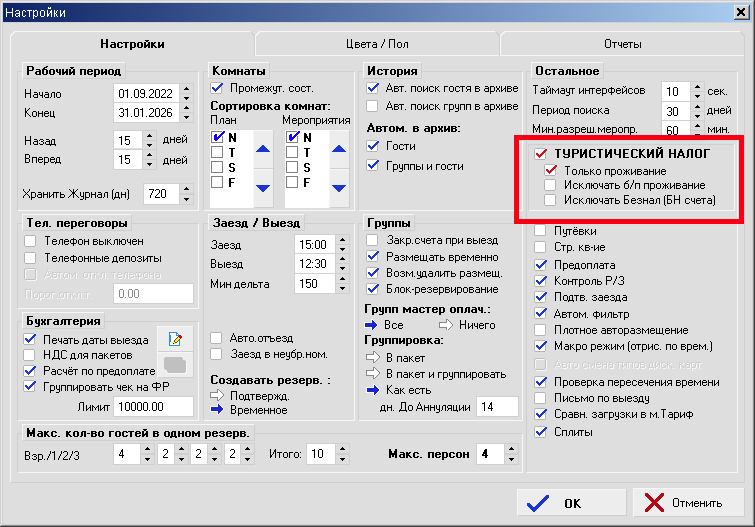The width and height of the screenshot is (755, 527).
Task: Choose the Ничего group master payment arrow
Action: [445, 325]
